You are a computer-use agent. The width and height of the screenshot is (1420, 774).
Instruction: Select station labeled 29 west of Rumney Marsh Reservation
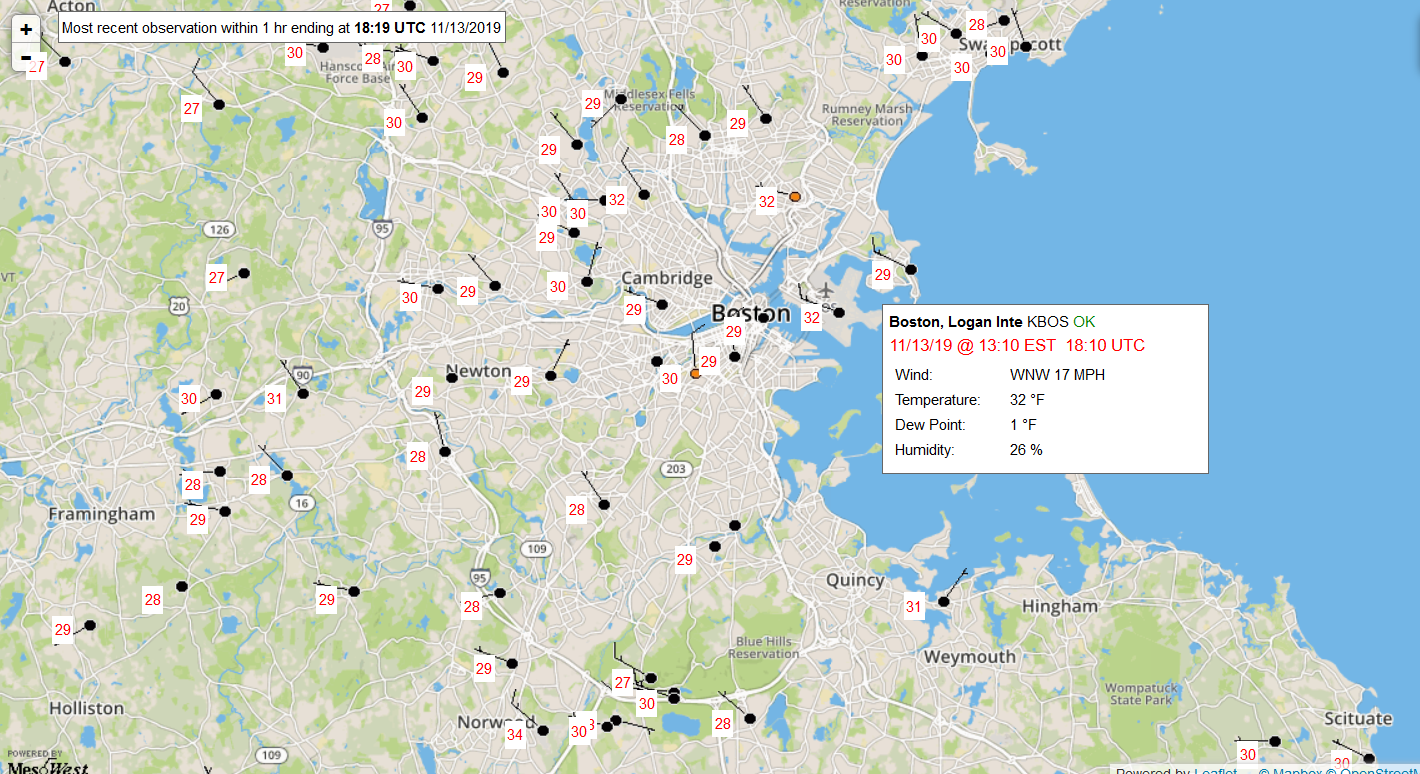766,119
